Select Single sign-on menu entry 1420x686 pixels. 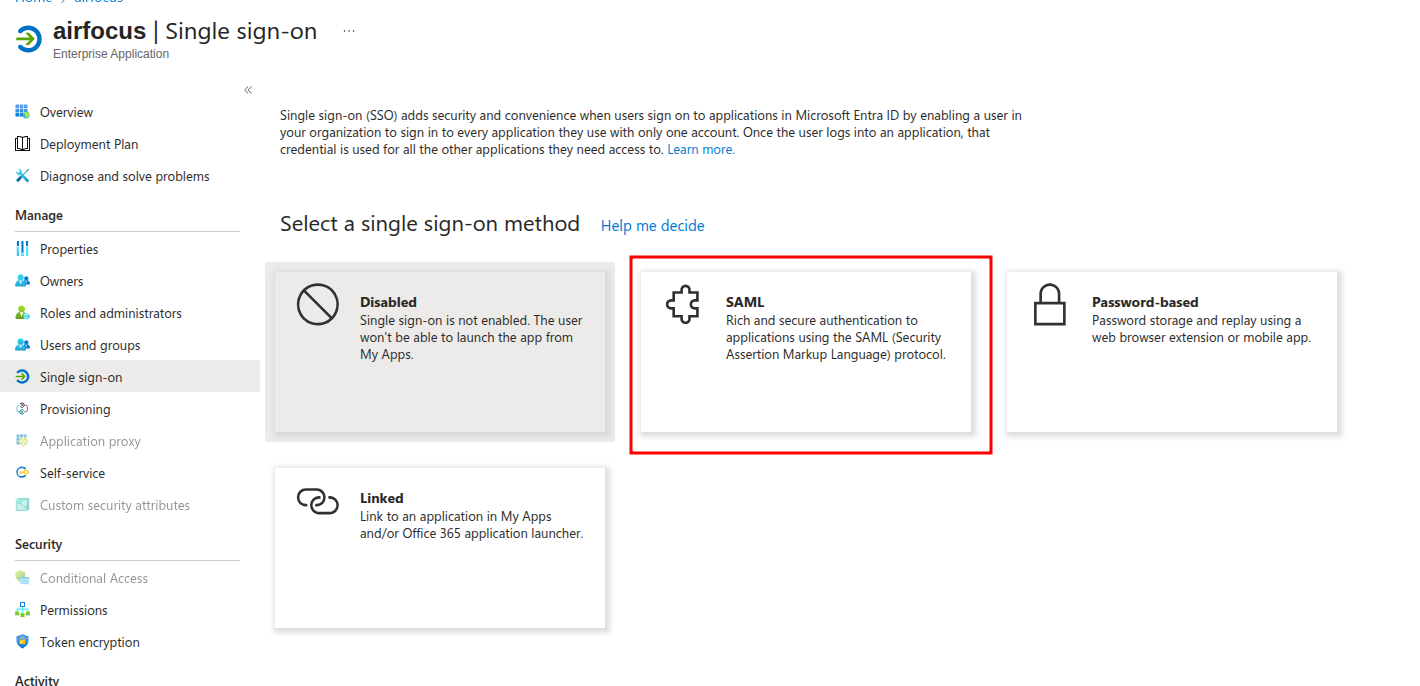(130, 377)
